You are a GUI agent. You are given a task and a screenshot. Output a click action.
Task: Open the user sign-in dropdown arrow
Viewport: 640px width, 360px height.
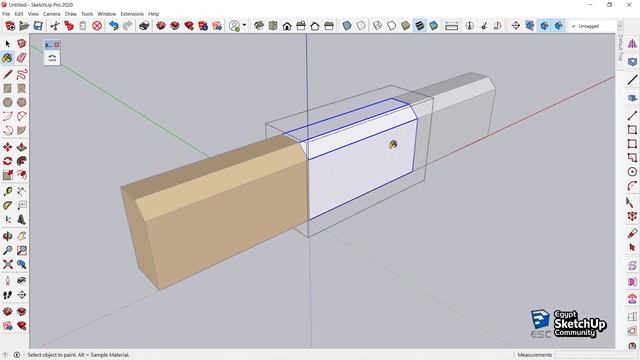tap(244, 26)
